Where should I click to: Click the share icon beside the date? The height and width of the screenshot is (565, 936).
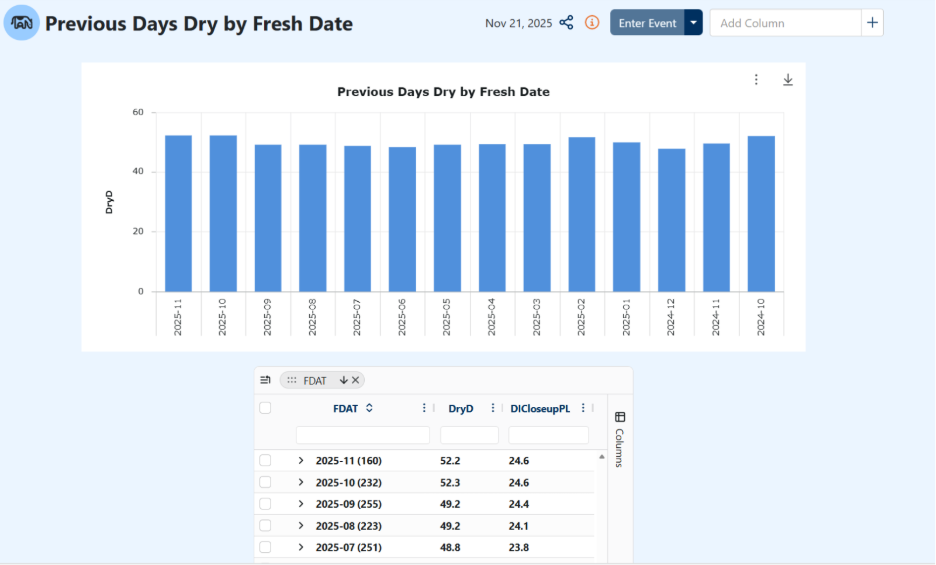coord(566,23)
